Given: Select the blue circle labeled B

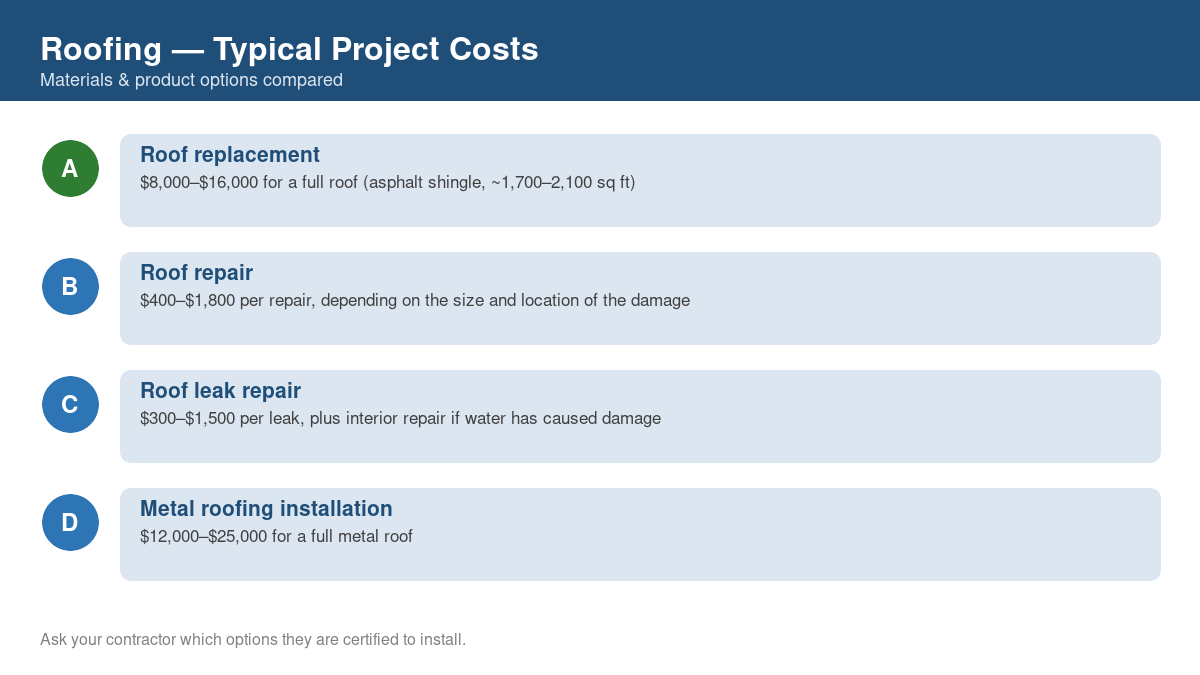Looking at the screenshot, I should pos(70,286).
